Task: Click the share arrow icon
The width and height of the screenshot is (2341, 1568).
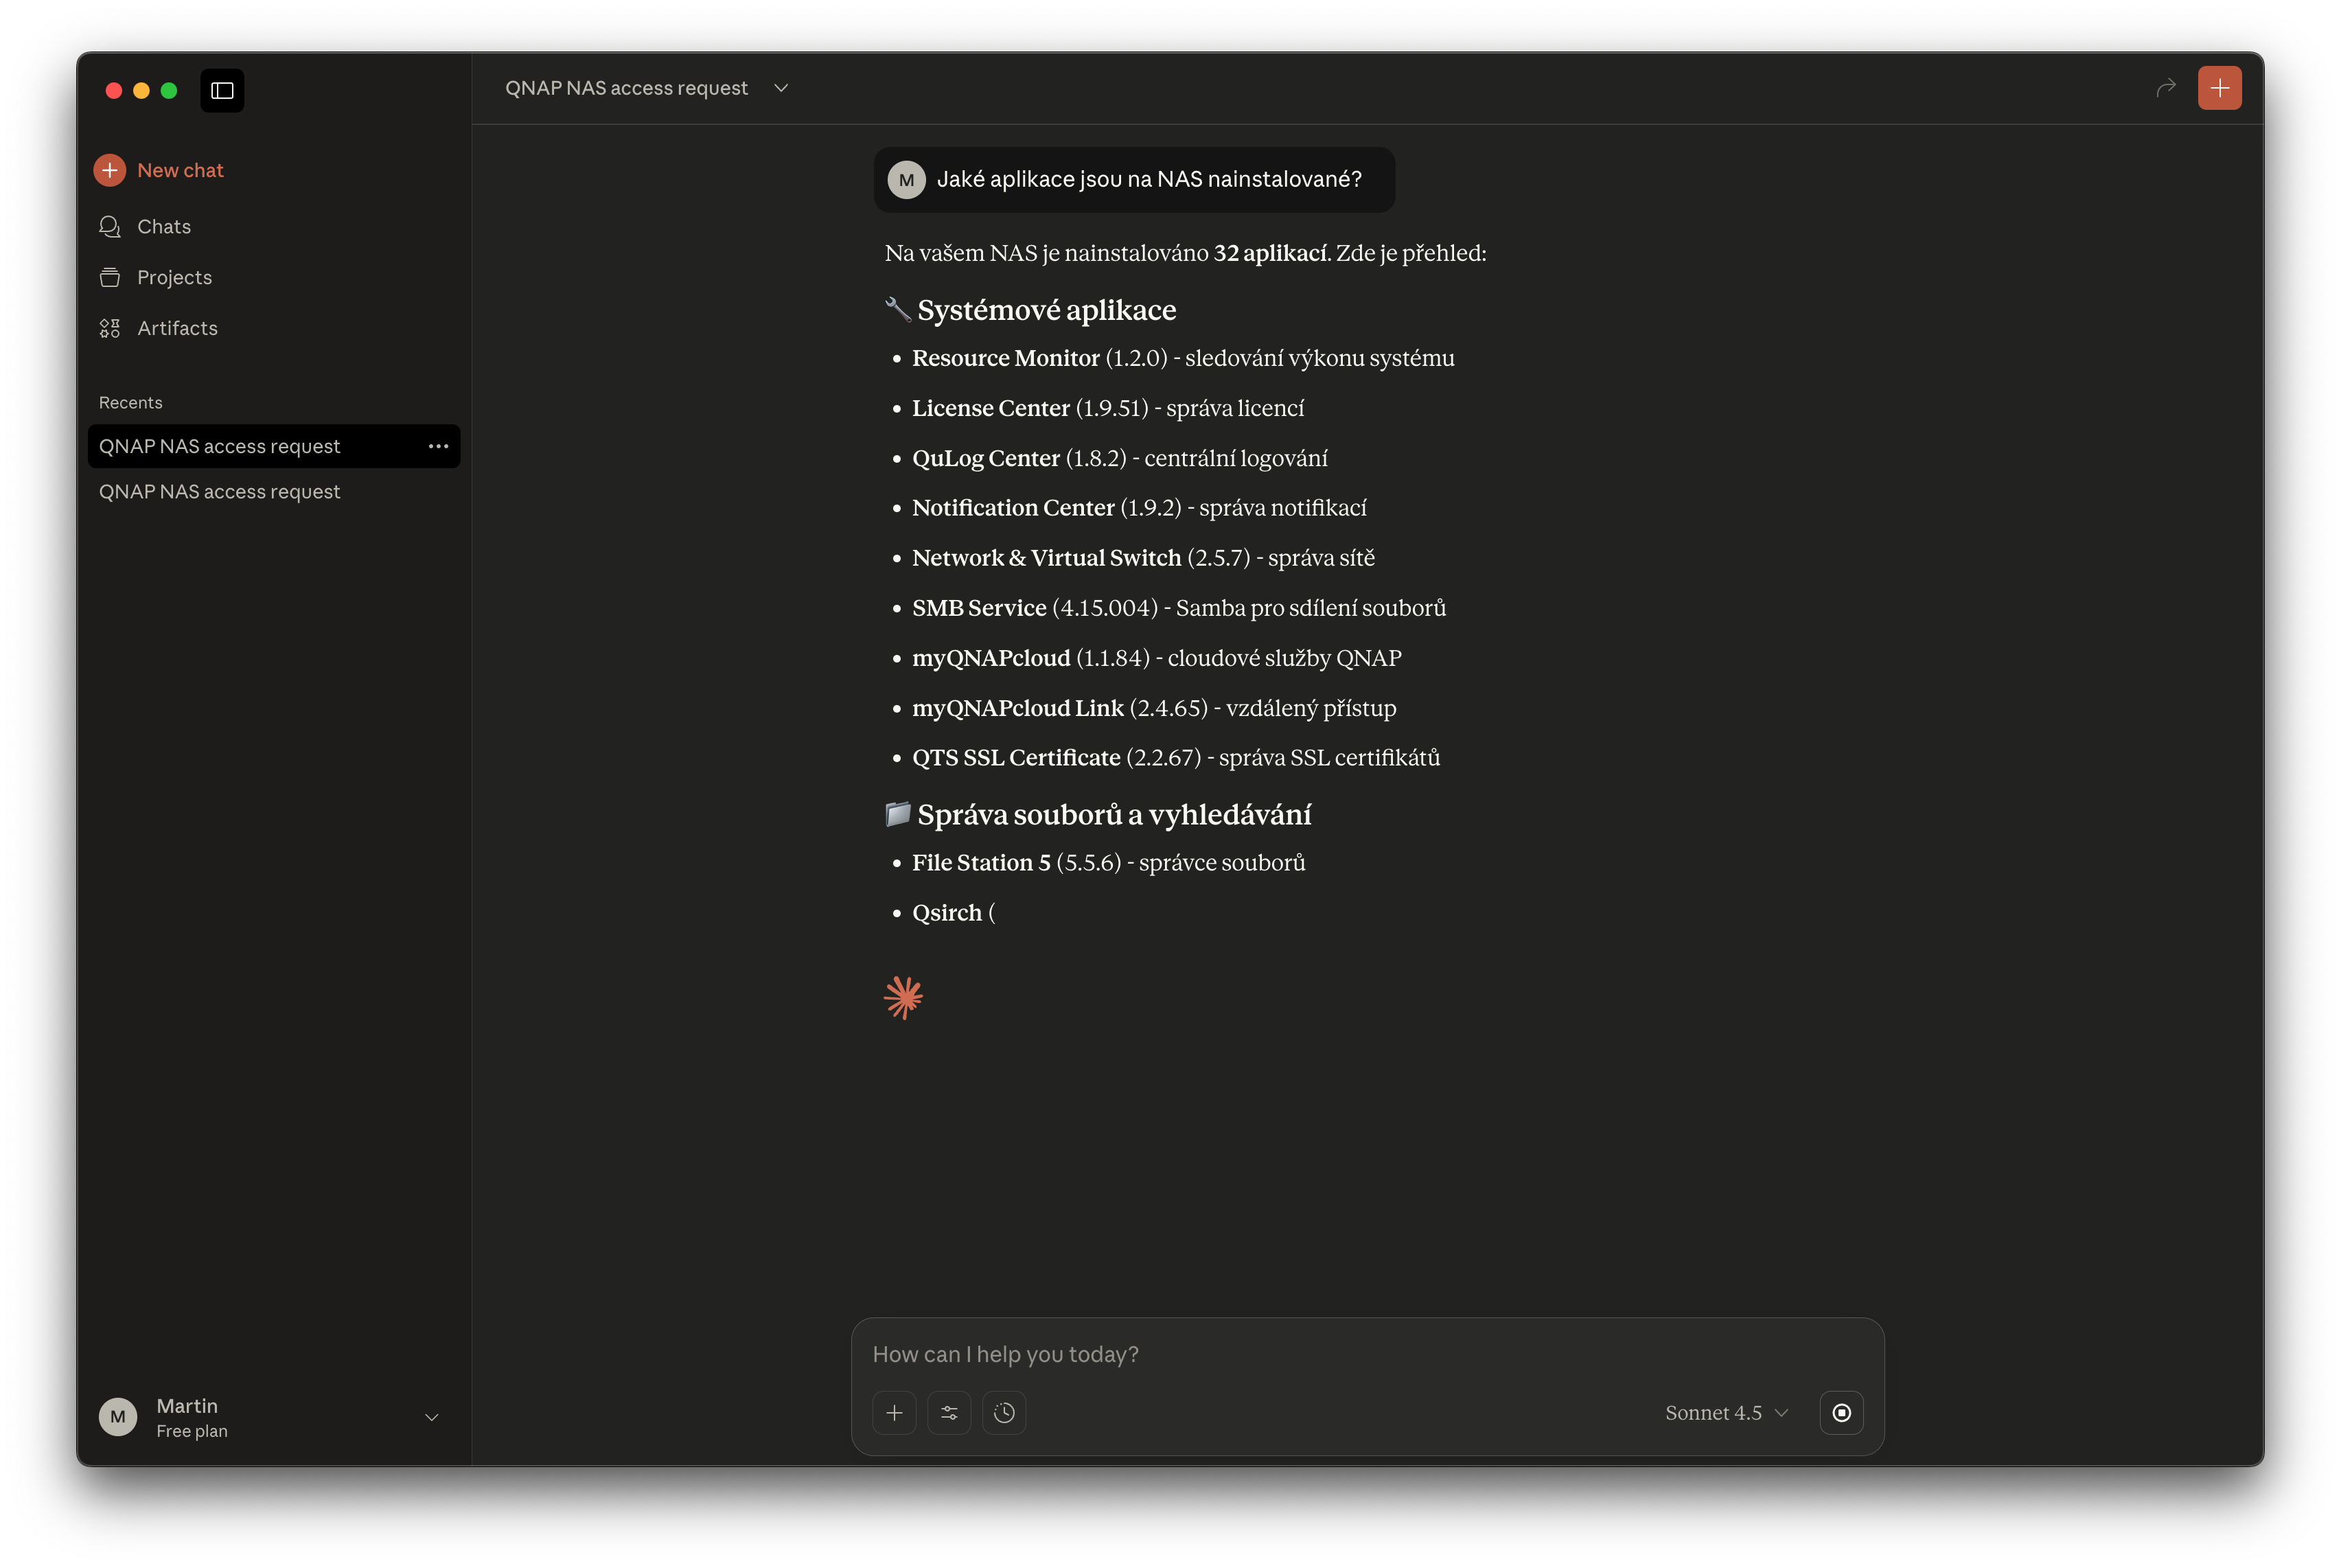Action: pyautogui.click(x=2166, y=88)
